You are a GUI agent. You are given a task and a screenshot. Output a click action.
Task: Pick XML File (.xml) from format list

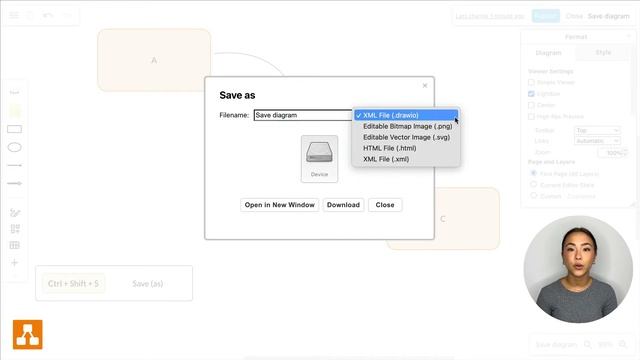click(x=406, y=159)
